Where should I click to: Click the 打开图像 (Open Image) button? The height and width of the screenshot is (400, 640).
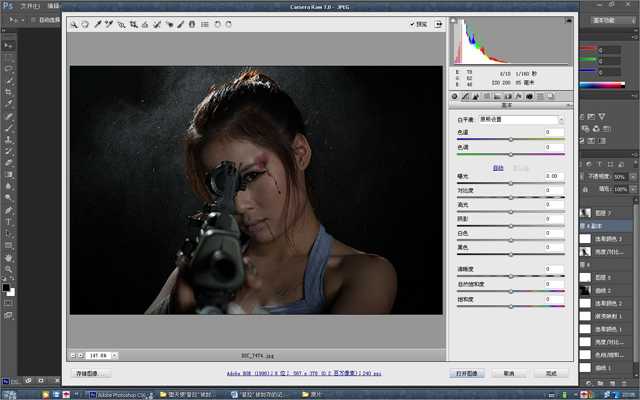[x=469, y=373]
